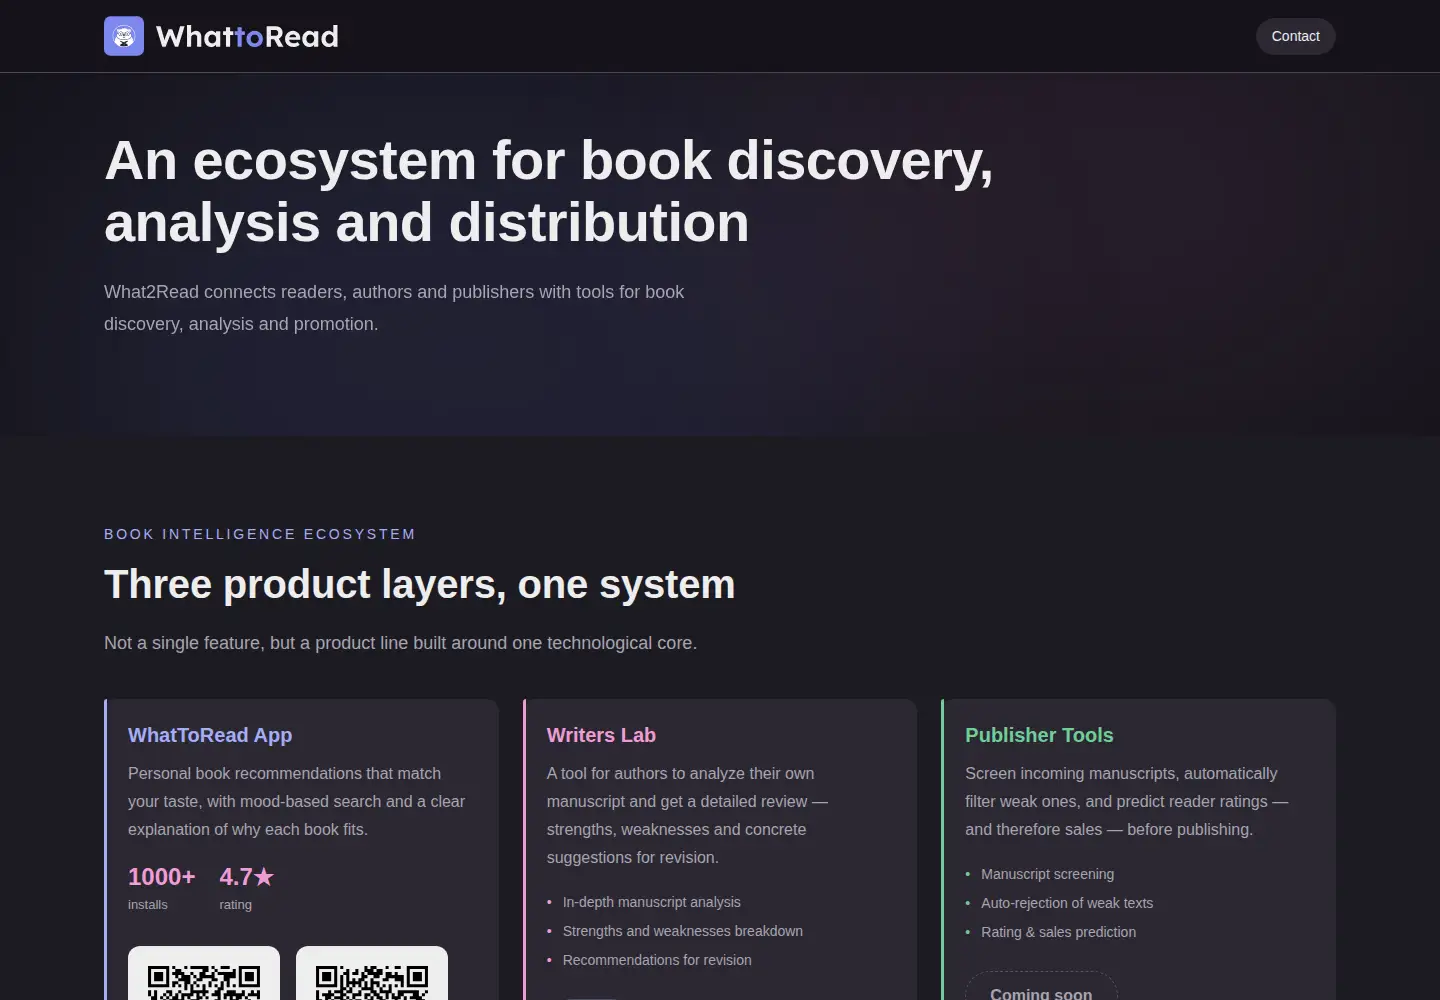The image size is (1440, 1000).
Task: Click the "Personal book recommendations" description text
Action: [x=297, y=801]
